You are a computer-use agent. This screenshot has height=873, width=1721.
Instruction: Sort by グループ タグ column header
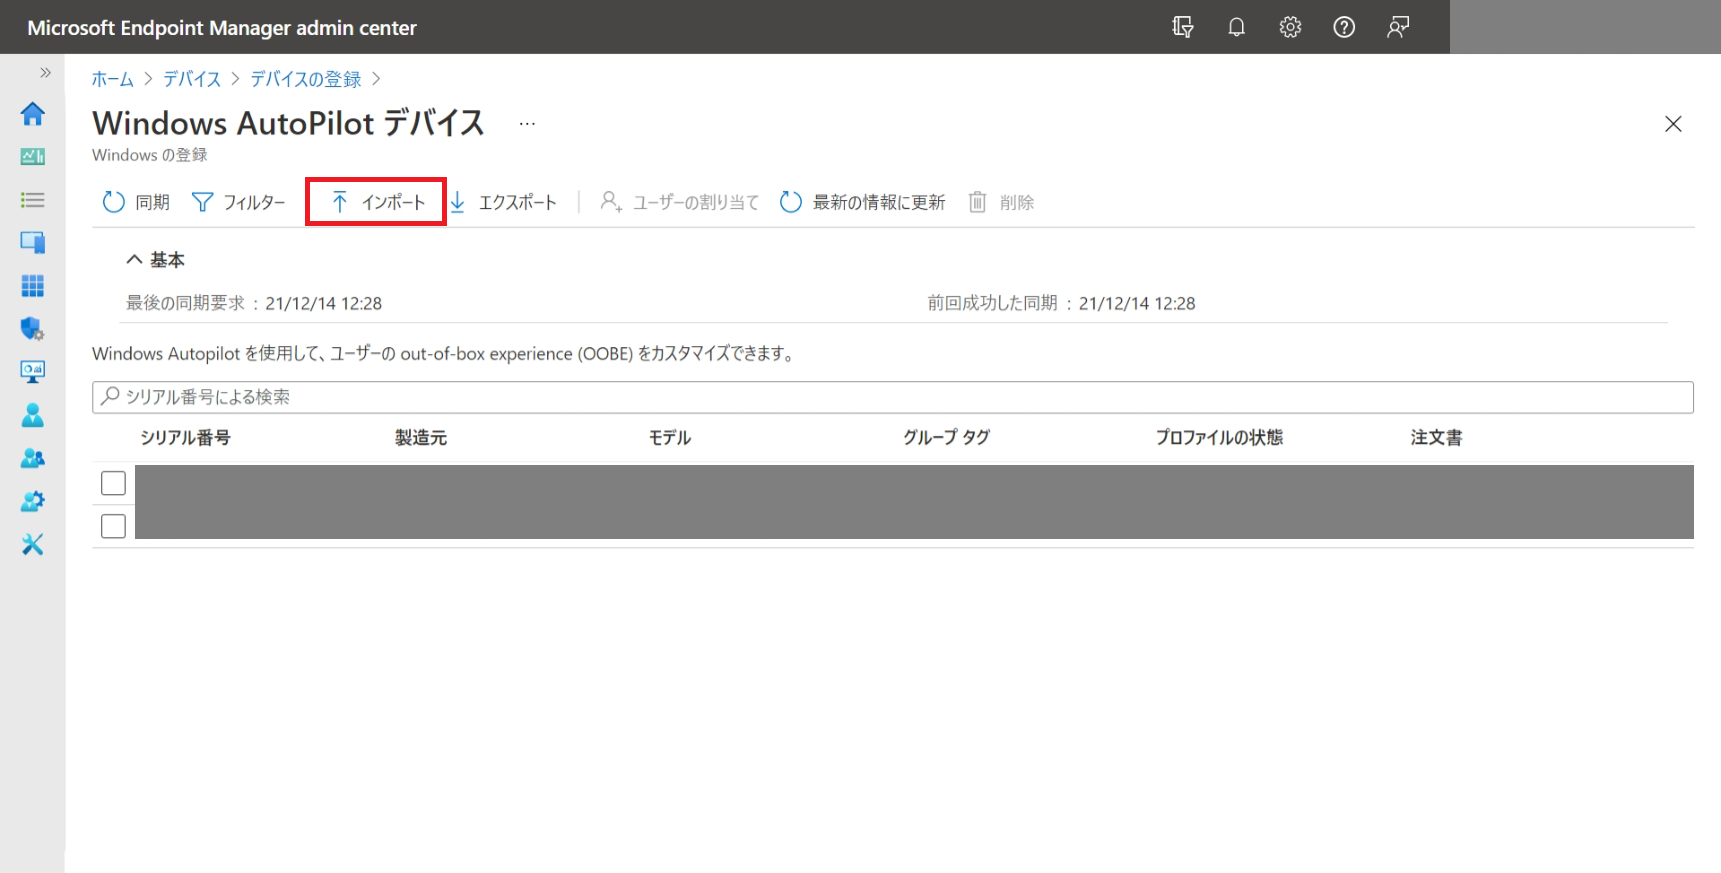click(947, 438)
